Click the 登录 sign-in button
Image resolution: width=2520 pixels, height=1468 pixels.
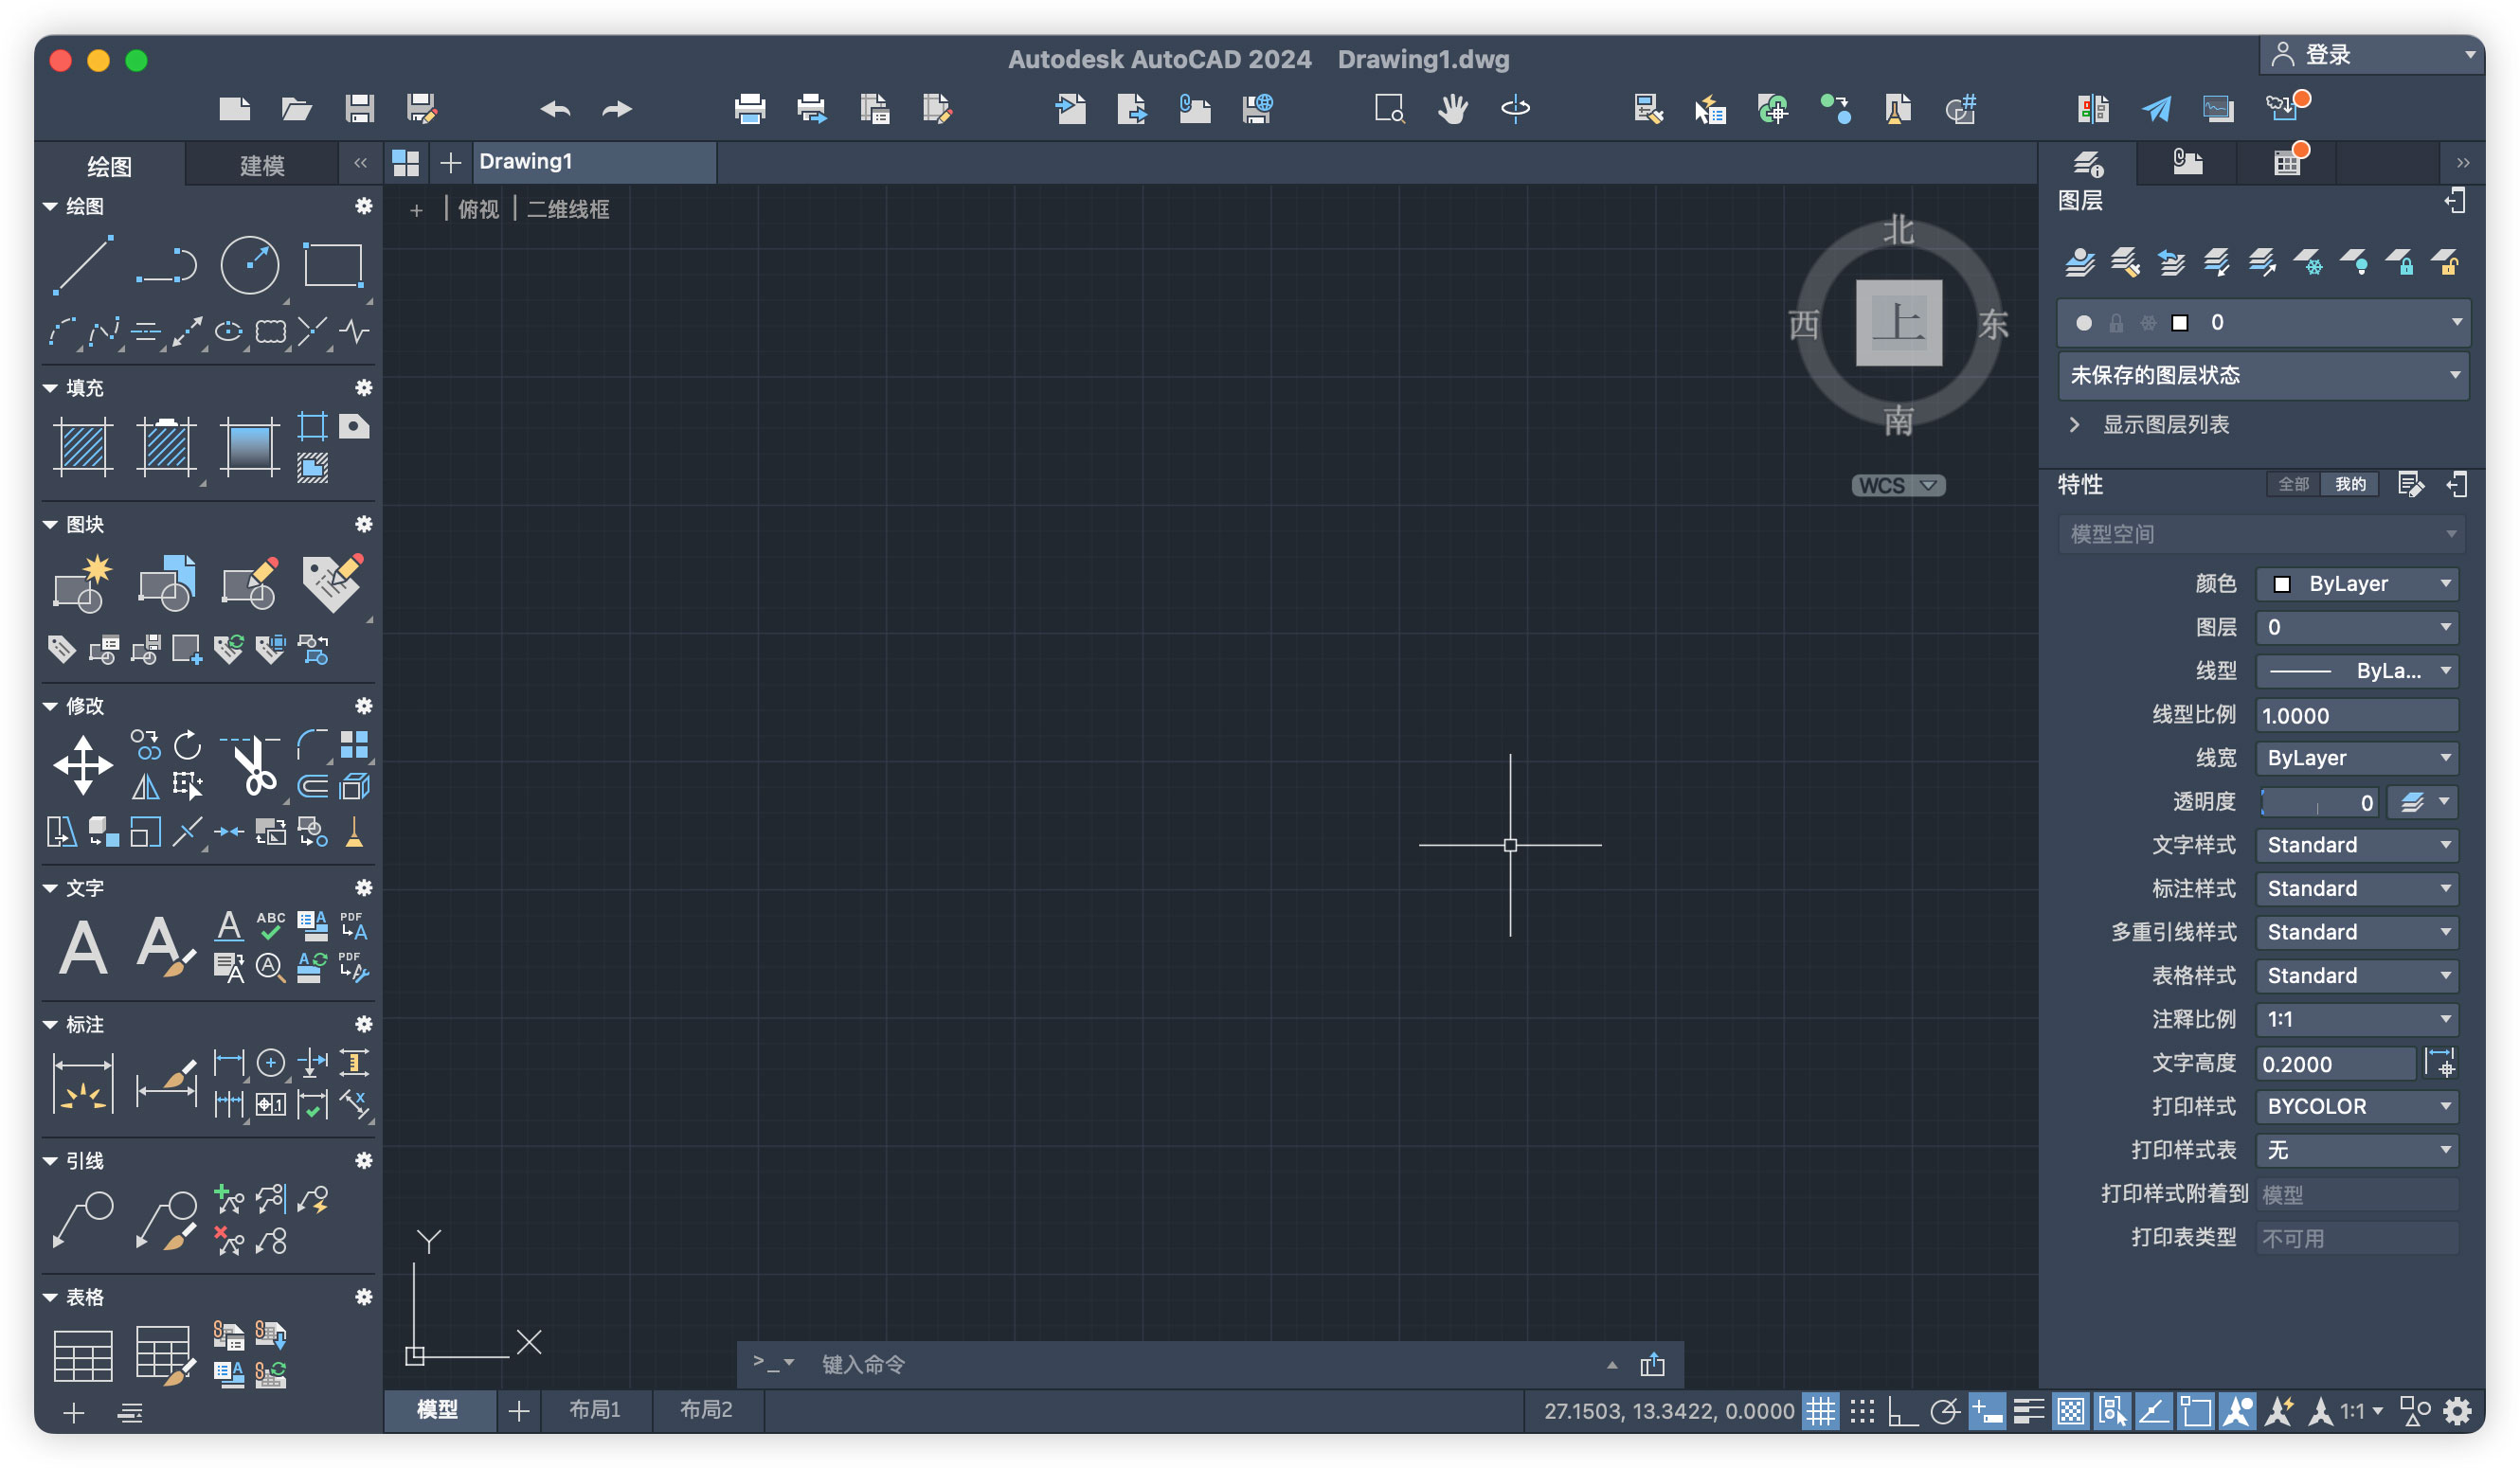point(2371,55)
